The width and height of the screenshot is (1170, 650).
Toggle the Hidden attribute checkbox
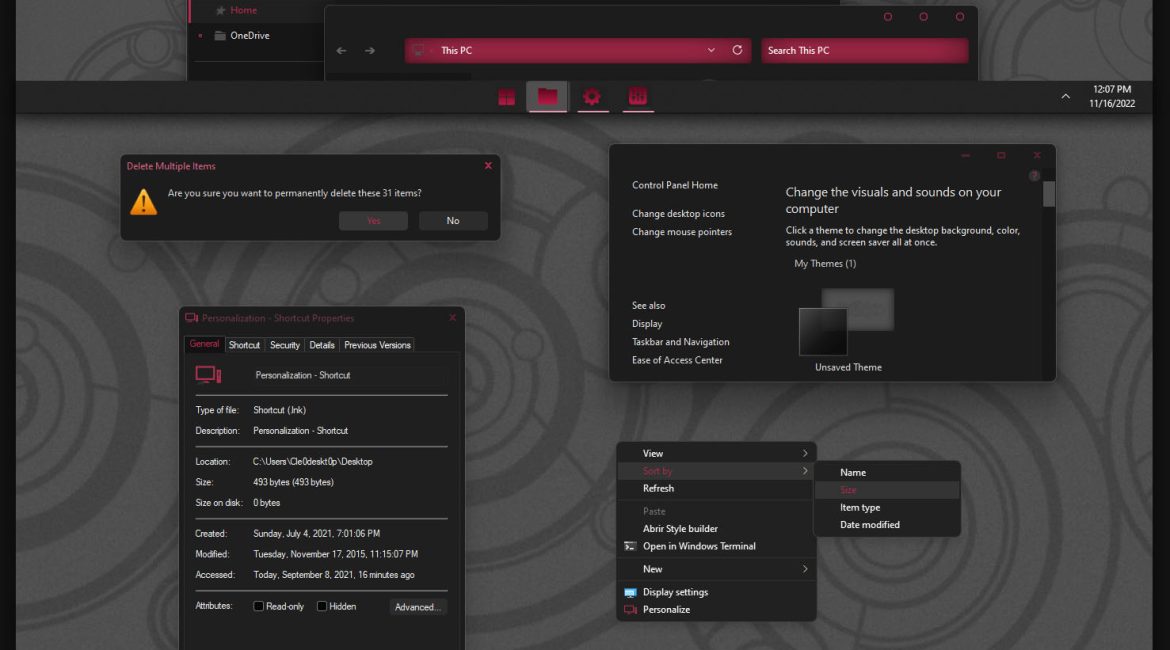pyautogui.click(x=322, y=606)
